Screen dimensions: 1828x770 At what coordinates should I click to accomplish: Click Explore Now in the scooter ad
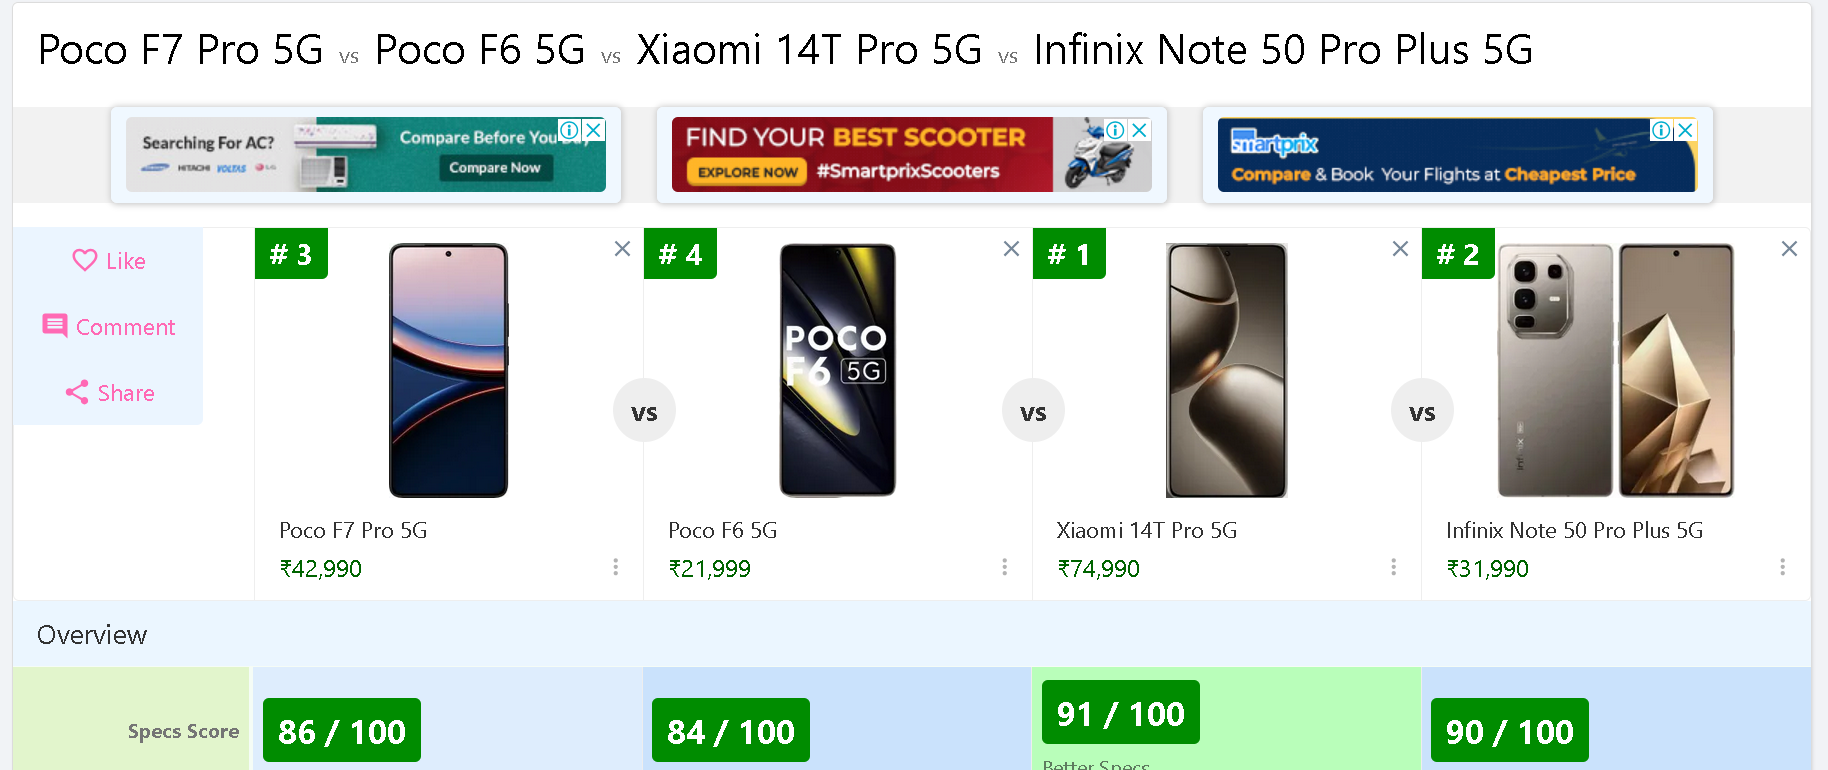pyautogui.click(x=747, y=172)
